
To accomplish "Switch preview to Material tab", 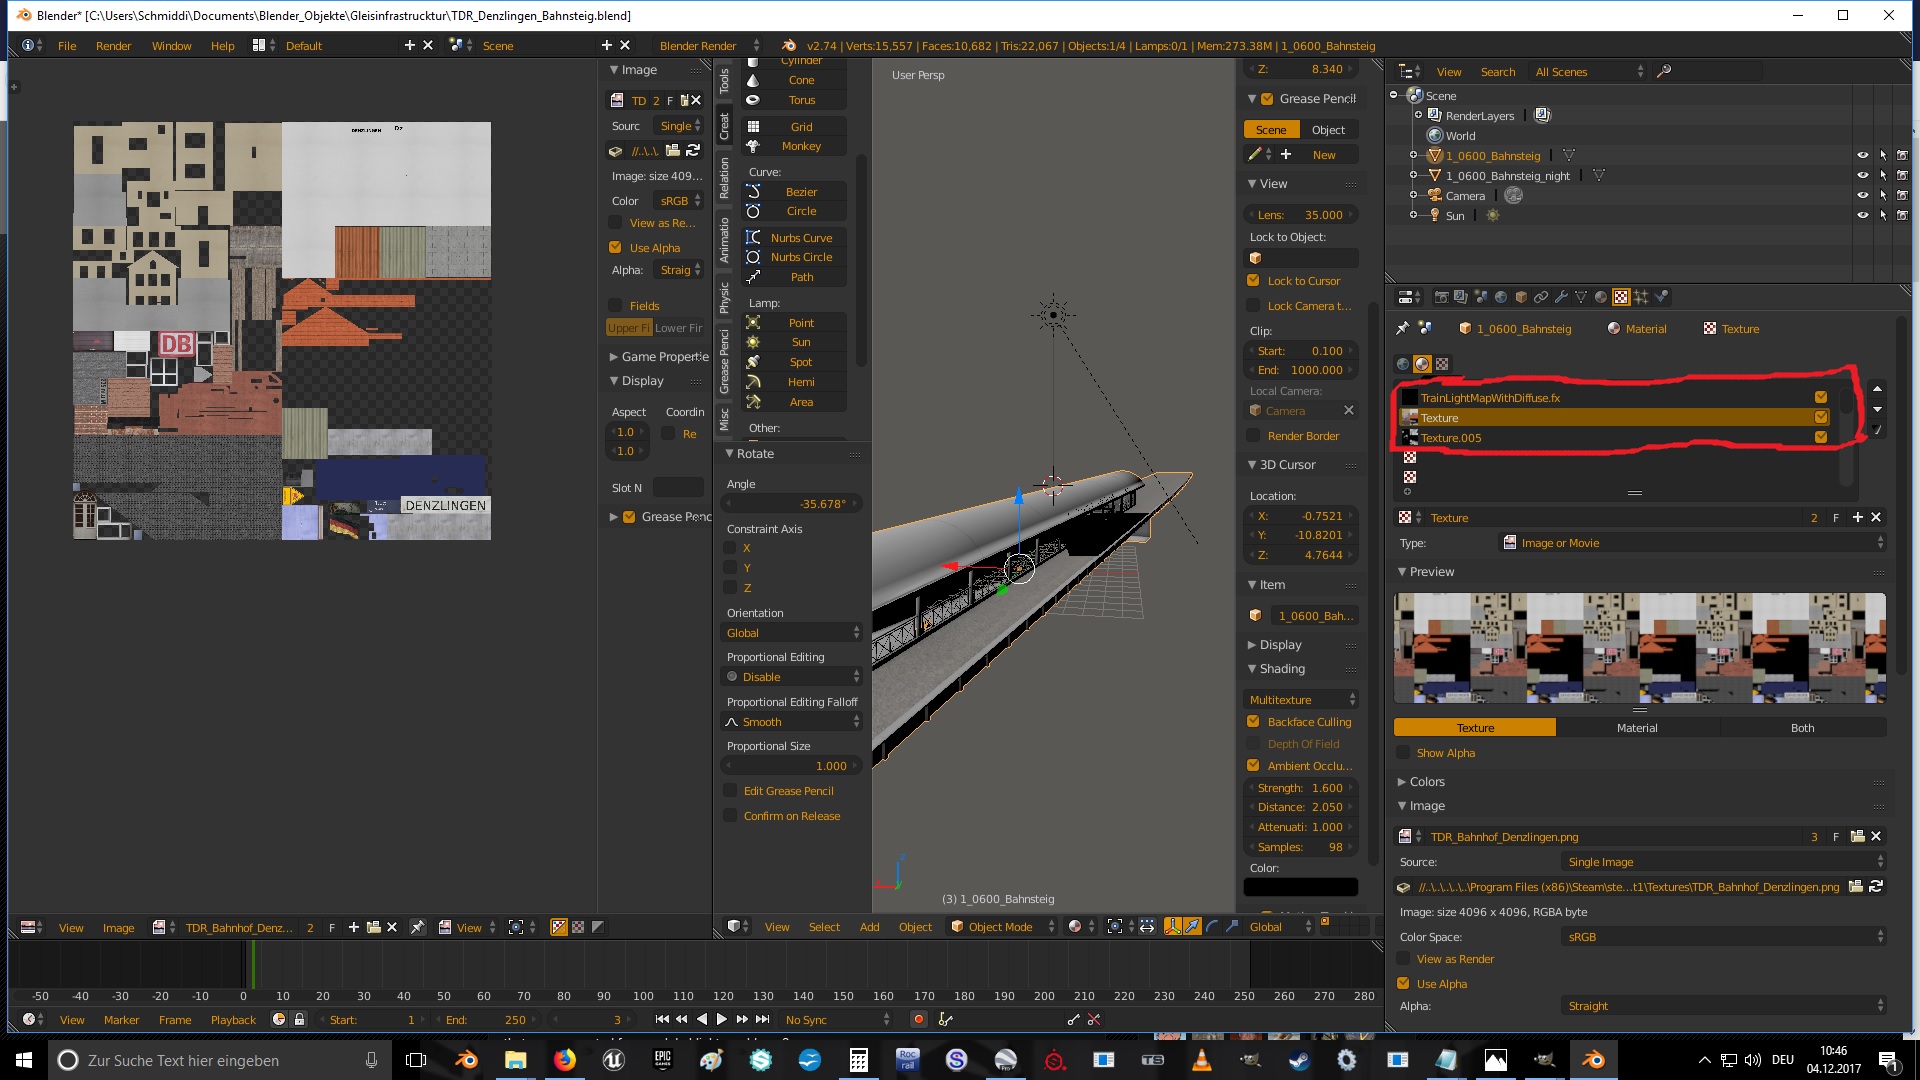I will tap(1637, 728).
